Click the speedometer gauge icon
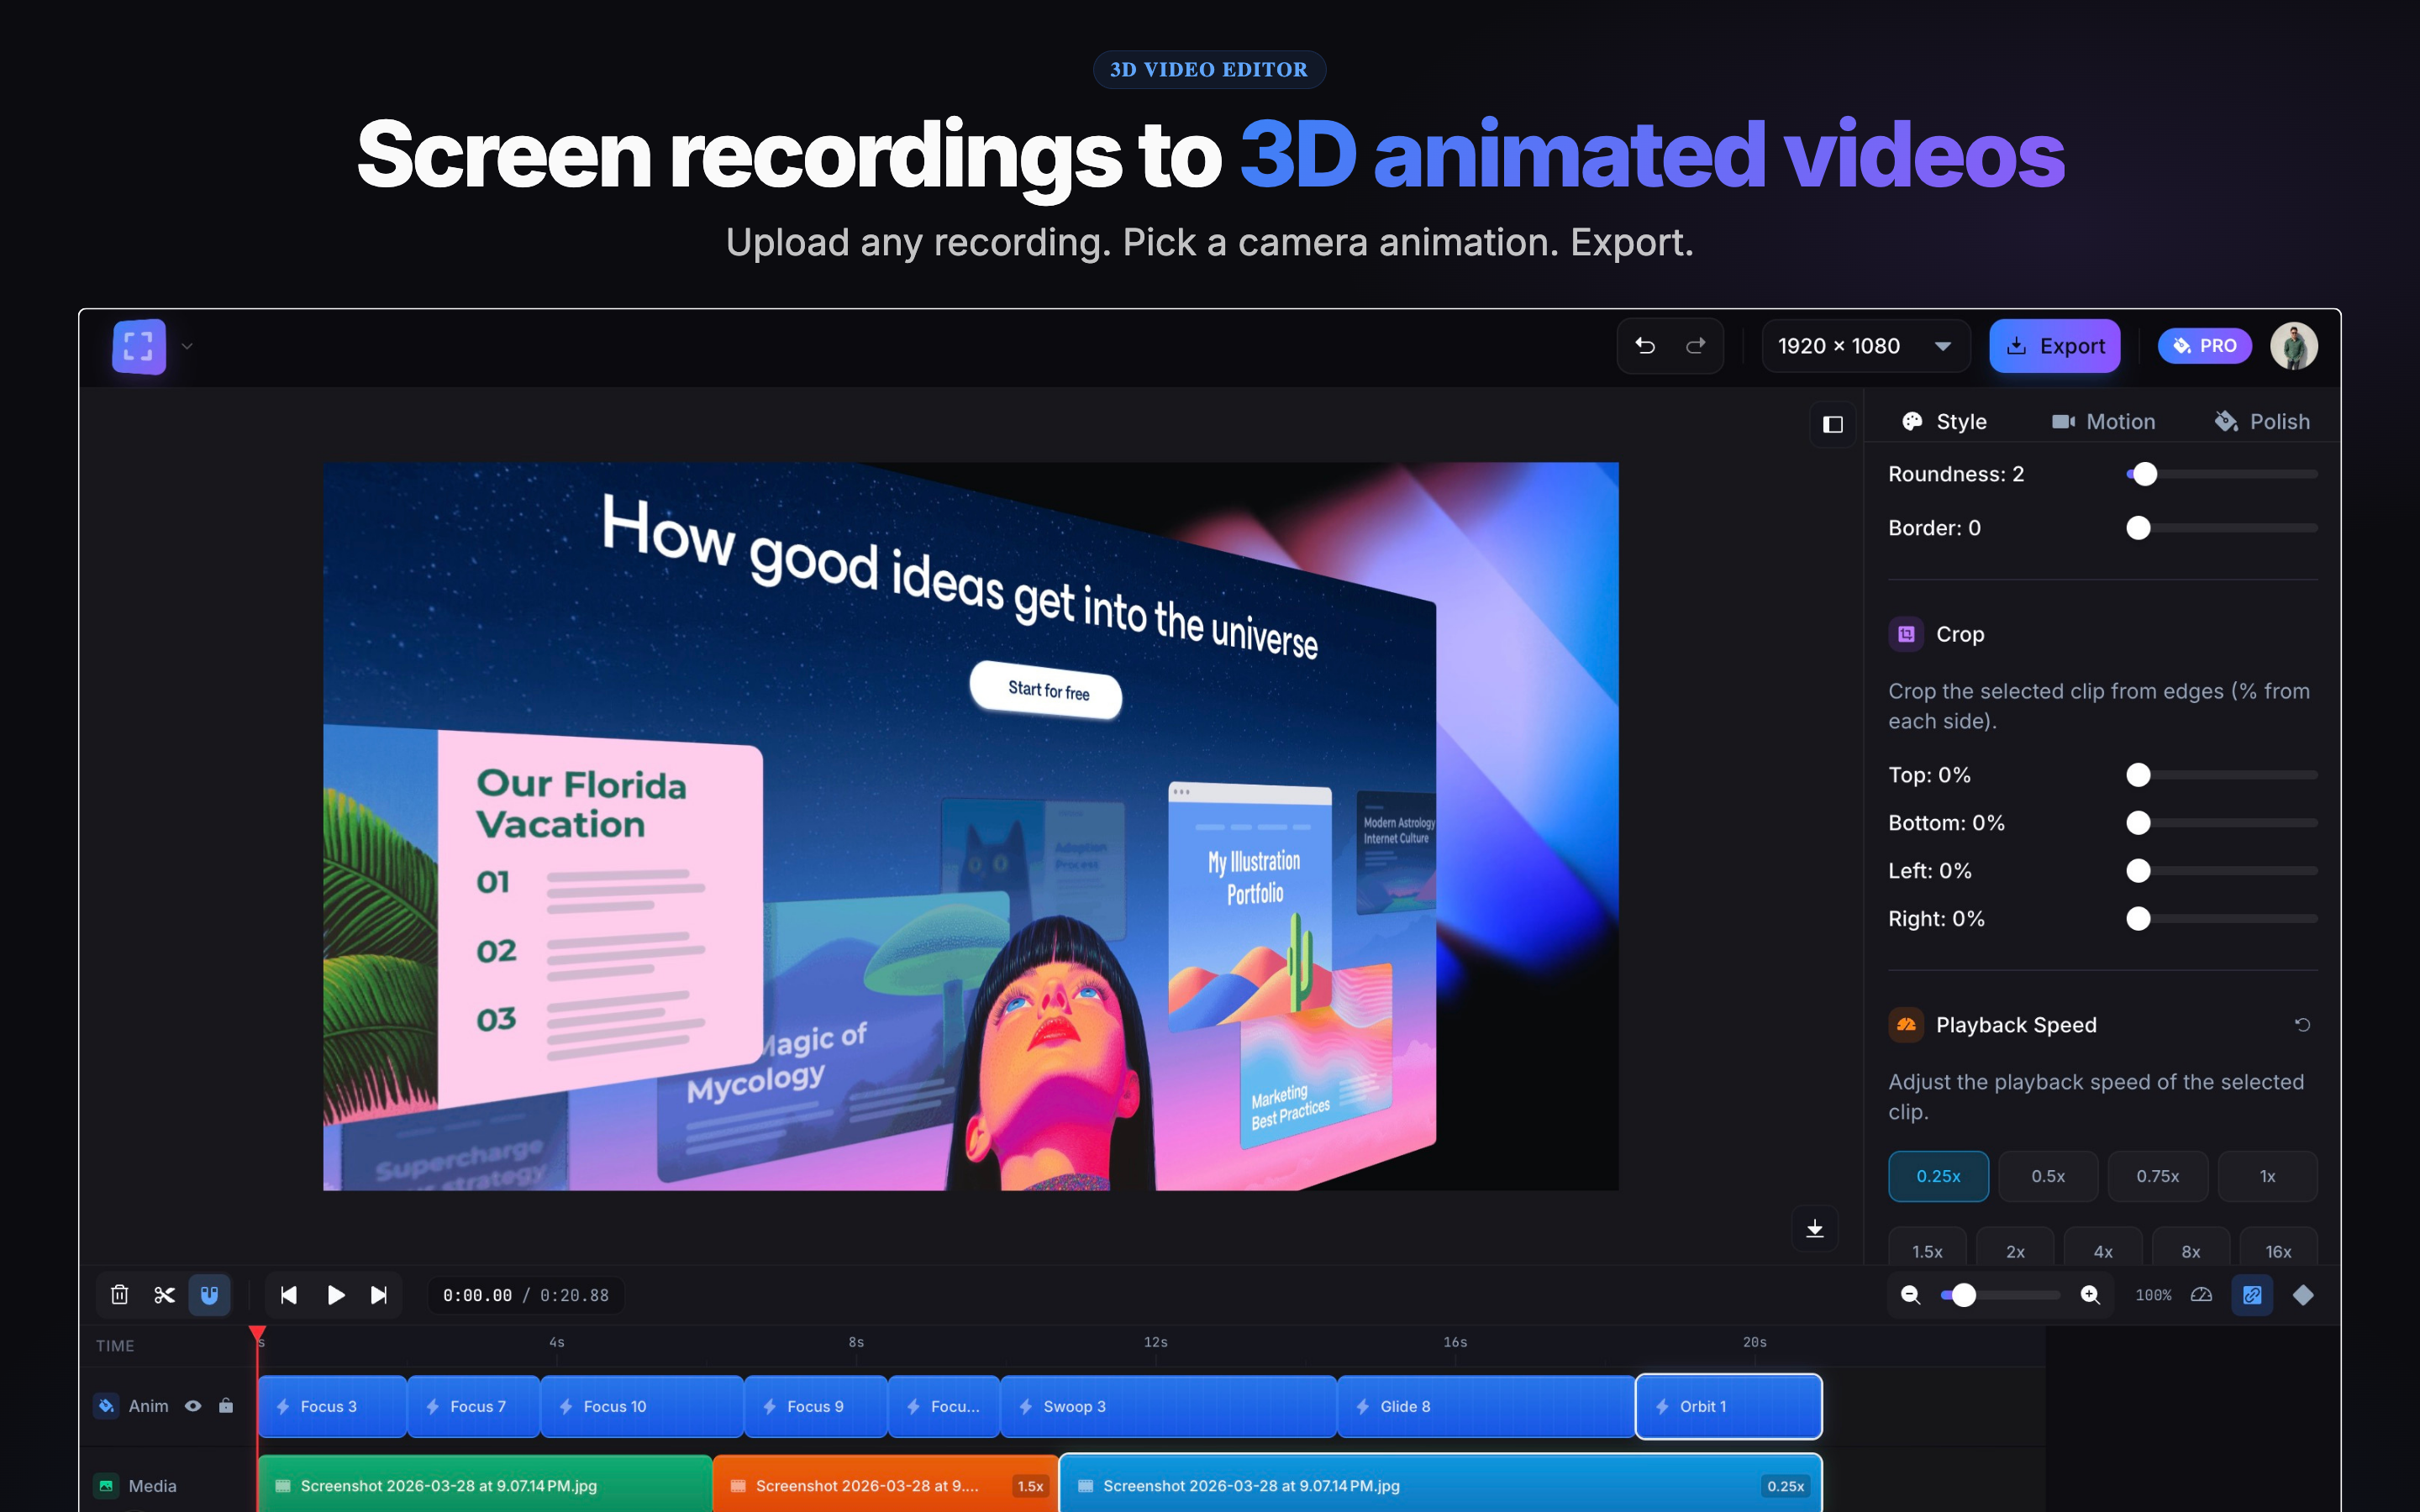The image size is (2420, 1512). [2201, 1295]
